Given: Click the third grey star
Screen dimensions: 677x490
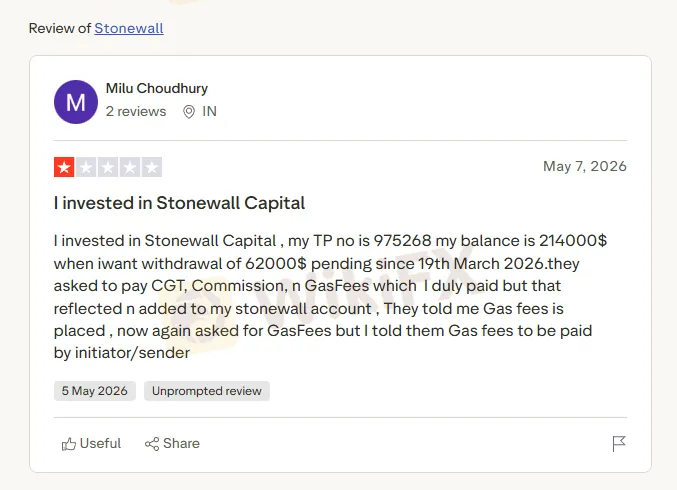Looking at the screenshot, I should (108, 167).
